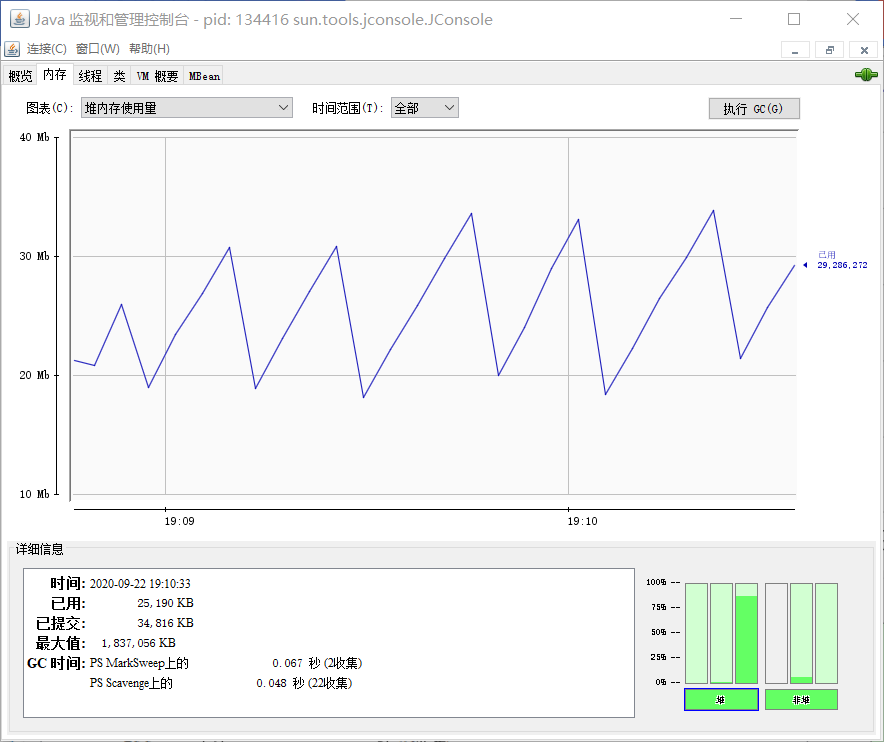Open the 帮助(H) help menu
884x742 pixels.
[149, 49]
